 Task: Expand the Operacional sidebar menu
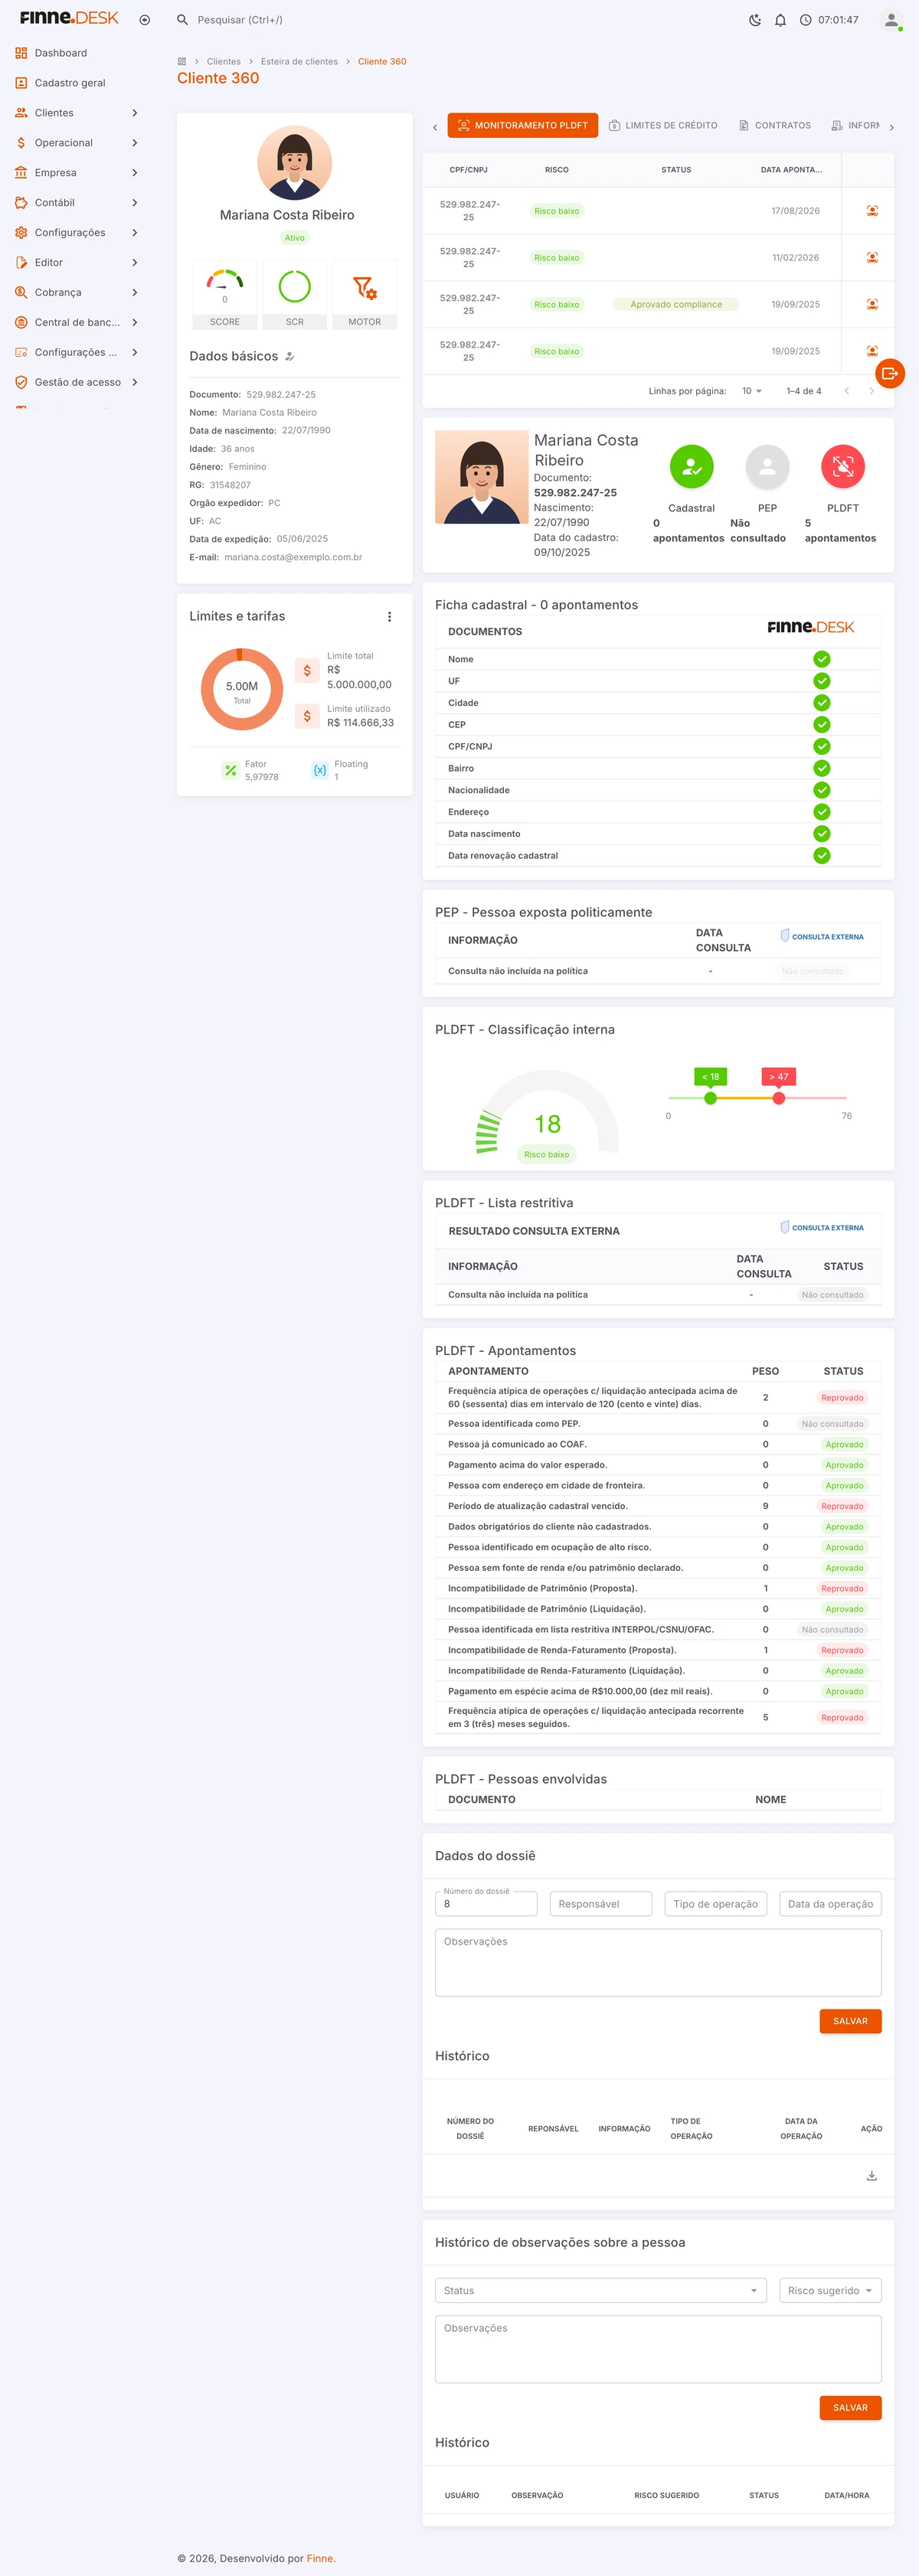click(x=77, y=143)
